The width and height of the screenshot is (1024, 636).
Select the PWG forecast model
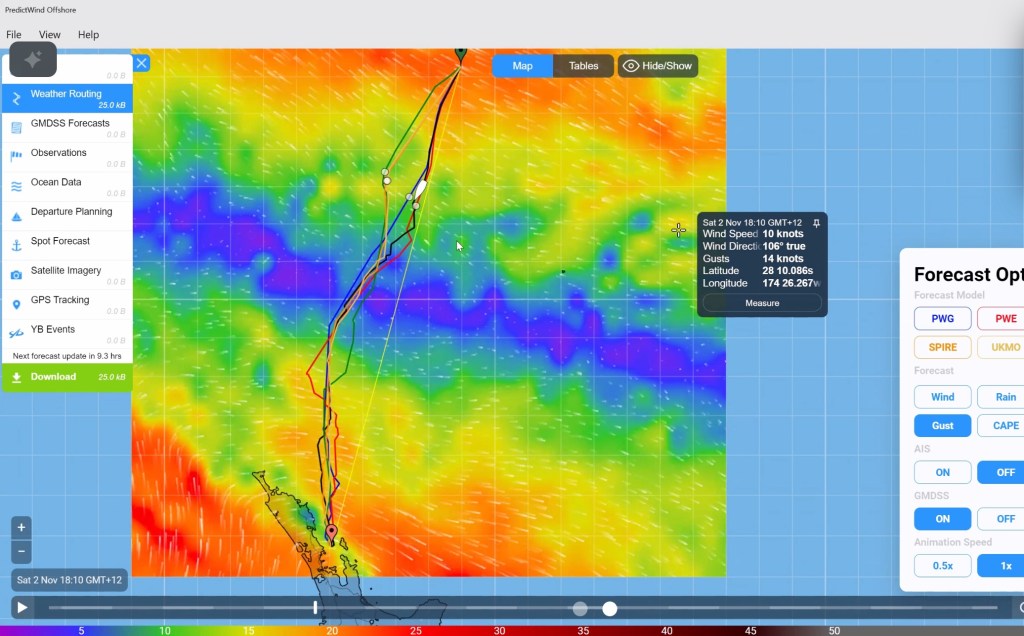coord(942,319)
